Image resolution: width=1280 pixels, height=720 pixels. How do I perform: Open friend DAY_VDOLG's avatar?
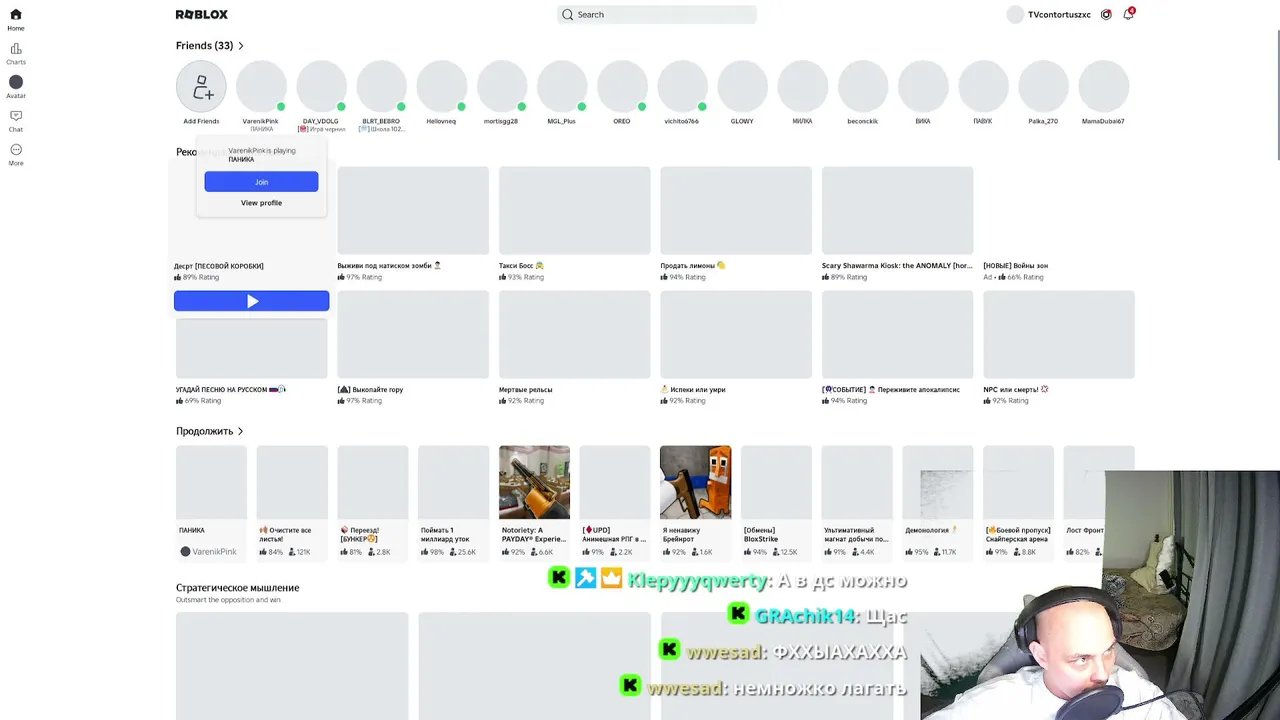point(321,86)
